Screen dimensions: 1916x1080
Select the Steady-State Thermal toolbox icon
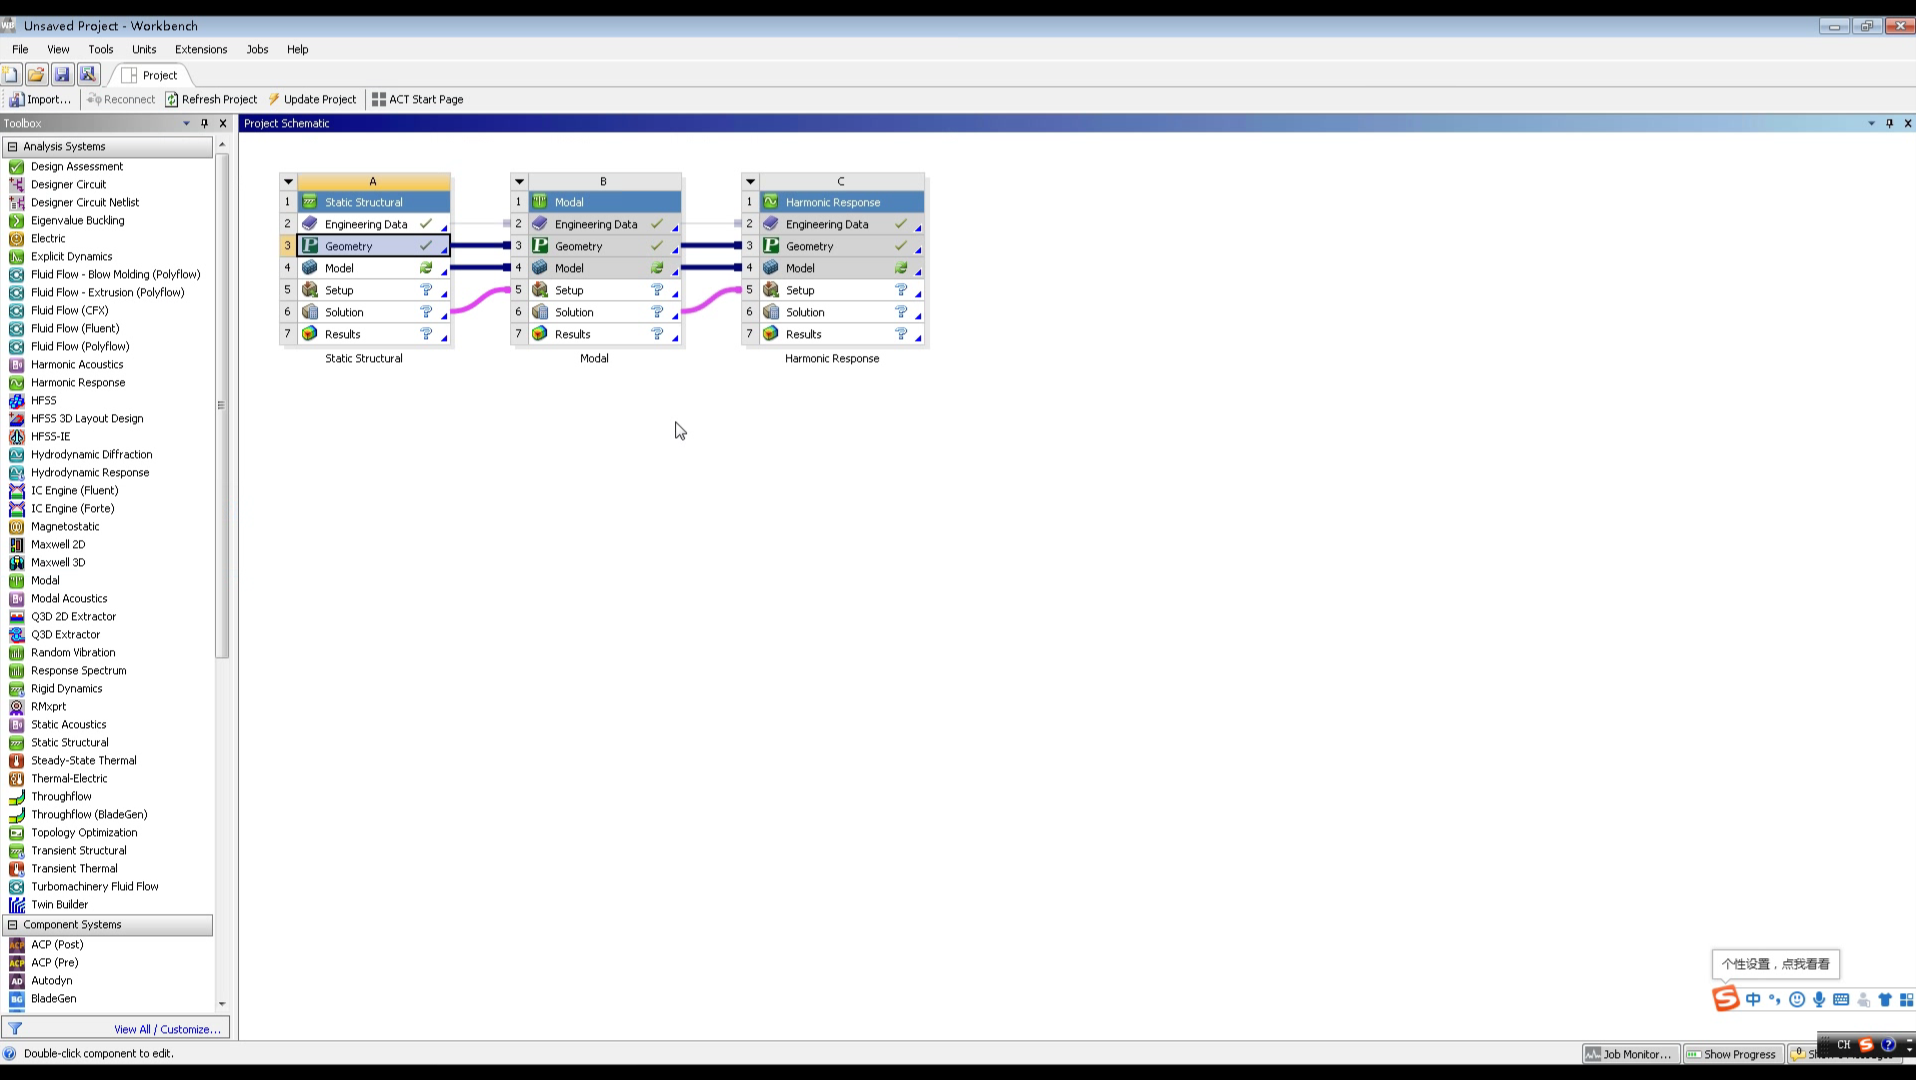tap(16, 761)
